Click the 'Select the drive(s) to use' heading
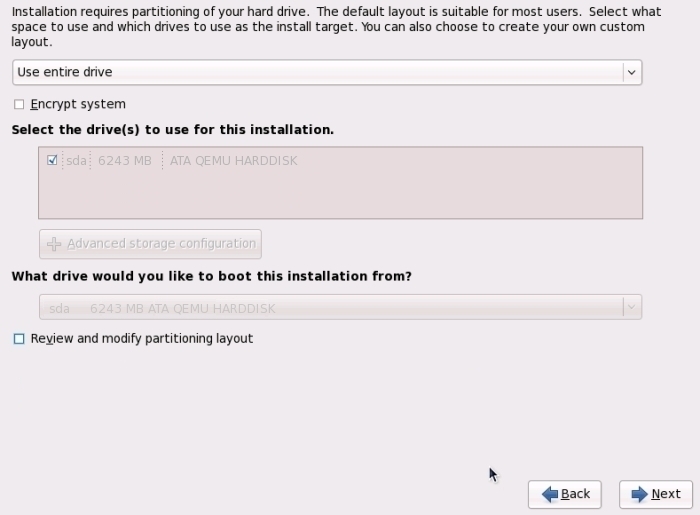 click(172, 130)
